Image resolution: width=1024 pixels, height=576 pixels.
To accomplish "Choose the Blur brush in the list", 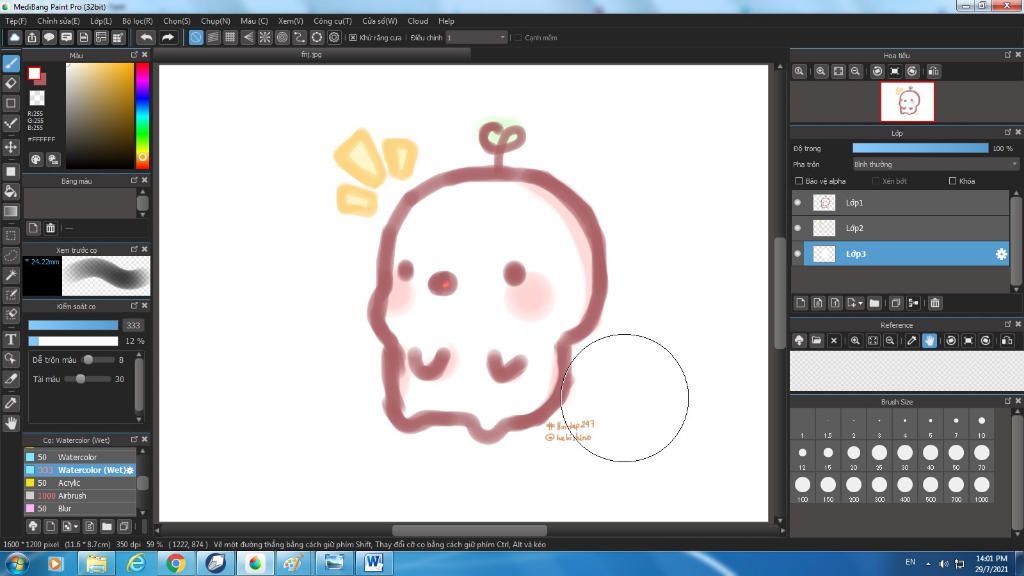I will [80, 508].
